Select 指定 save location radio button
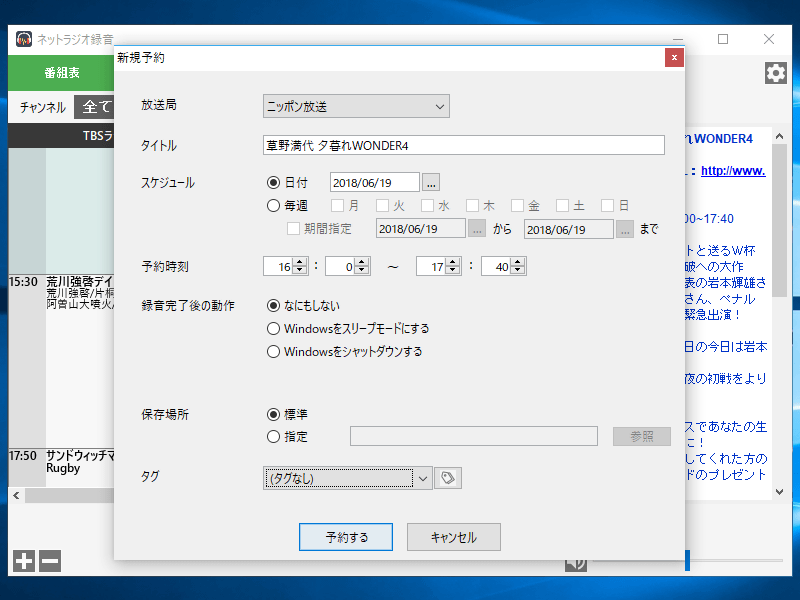 pos(274,436)
